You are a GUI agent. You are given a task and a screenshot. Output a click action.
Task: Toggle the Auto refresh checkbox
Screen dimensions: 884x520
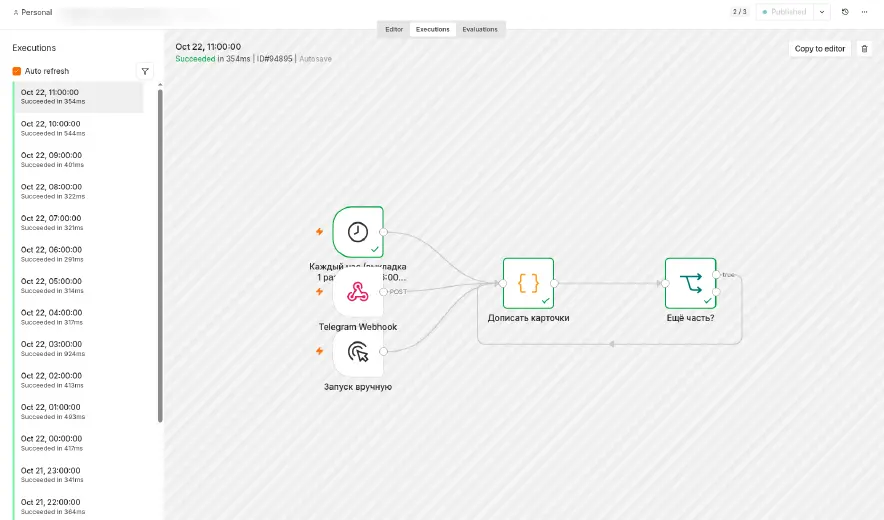pyautogui.click(x=17, y=71)
